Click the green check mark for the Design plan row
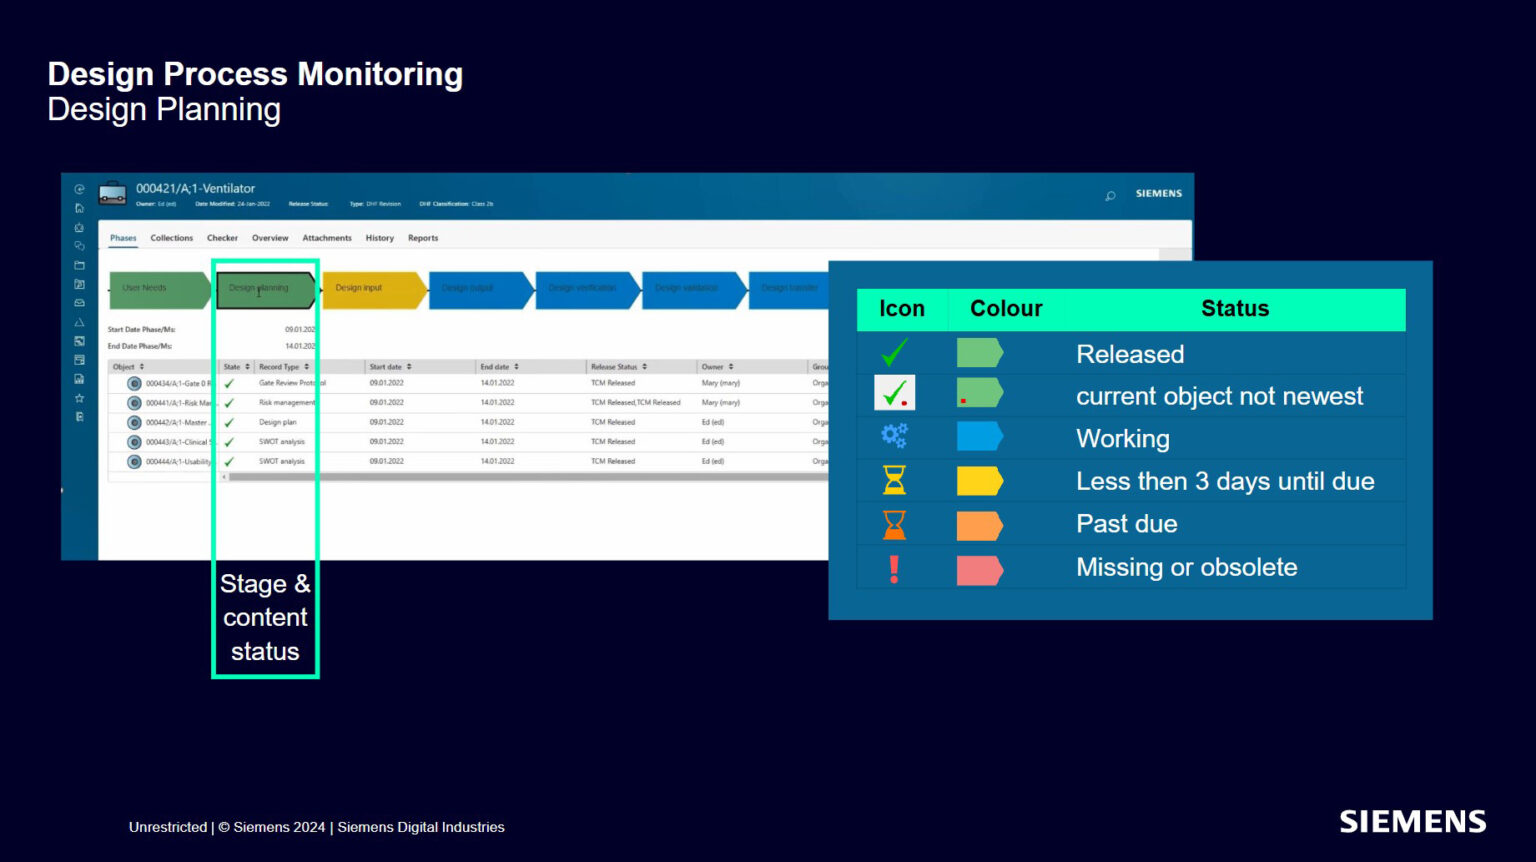Viewport: 1536px width, 862px height. pos(228,422)
